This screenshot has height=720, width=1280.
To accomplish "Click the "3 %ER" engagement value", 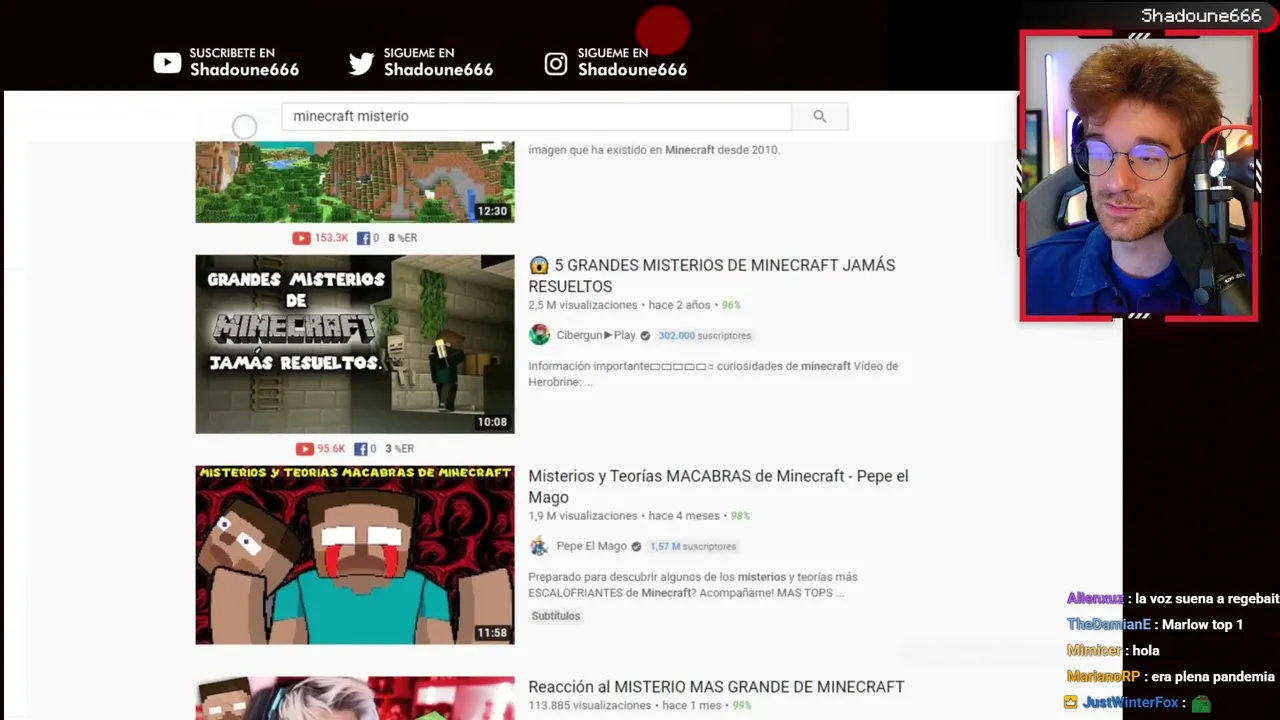I will (399, 449).
